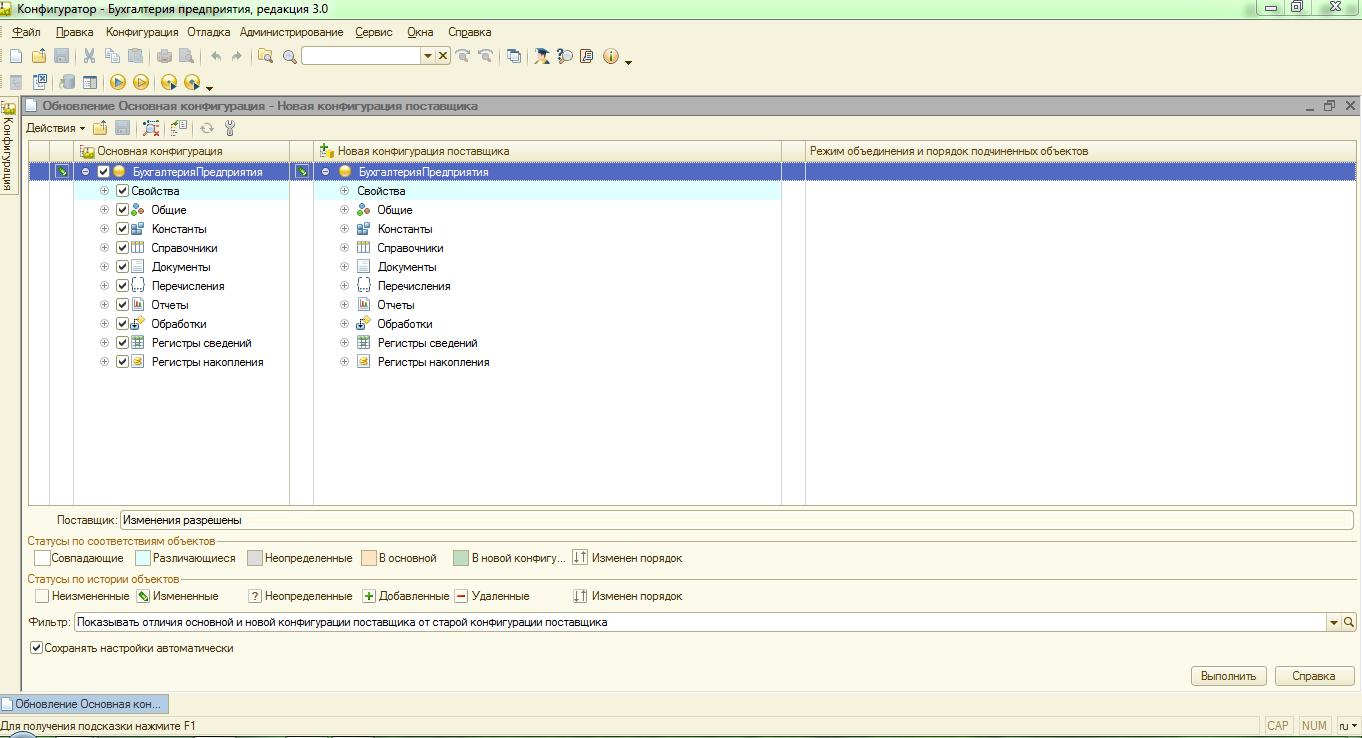Toggle the Константы checkbox
This screenshot has height=738, width=1362.
(122, 229)
